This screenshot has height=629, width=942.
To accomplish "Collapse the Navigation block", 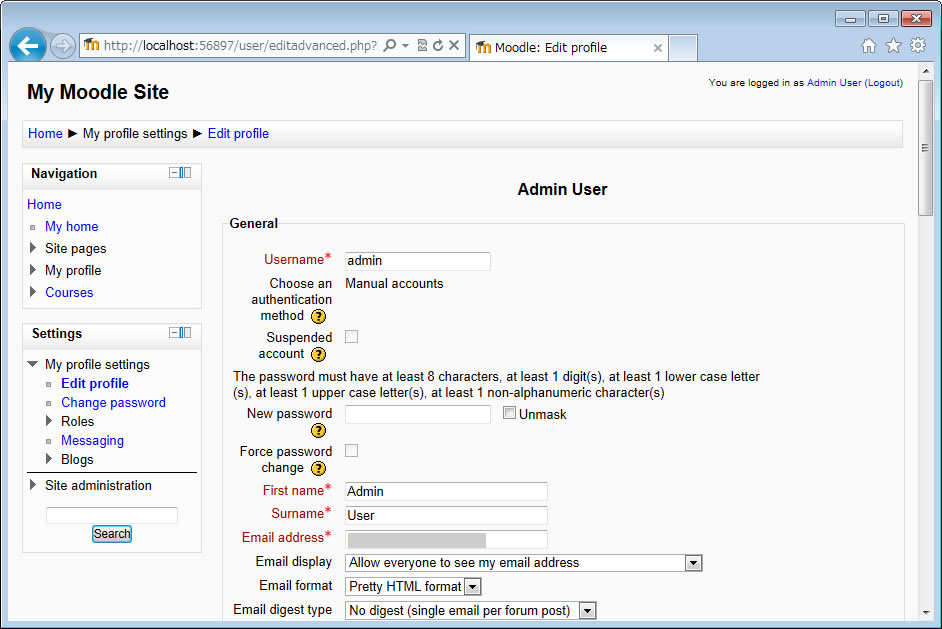I will [174, 173].
